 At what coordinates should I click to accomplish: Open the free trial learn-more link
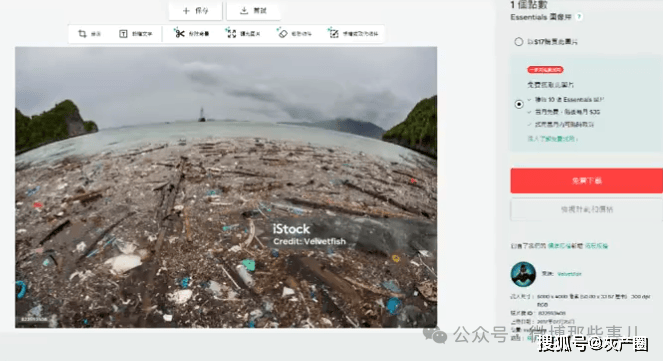[x=552, y=139]
